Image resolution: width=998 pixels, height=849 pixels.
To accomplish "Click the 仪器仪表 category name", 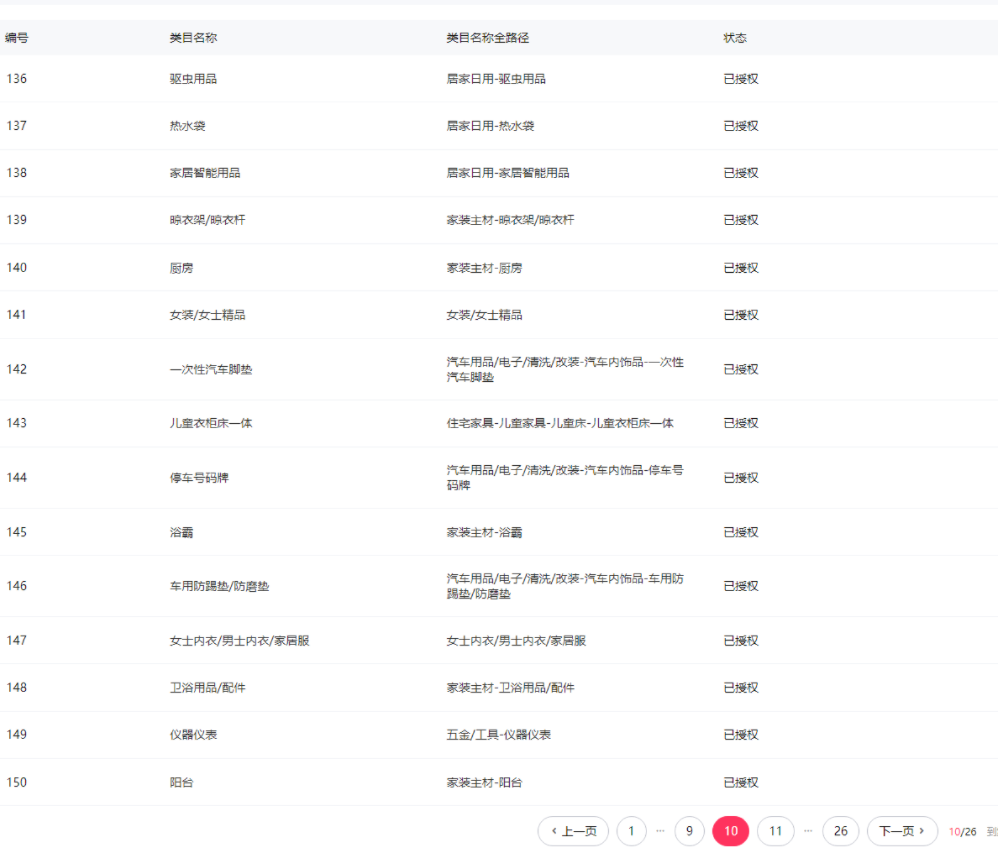I will click(x=193, y=735).
